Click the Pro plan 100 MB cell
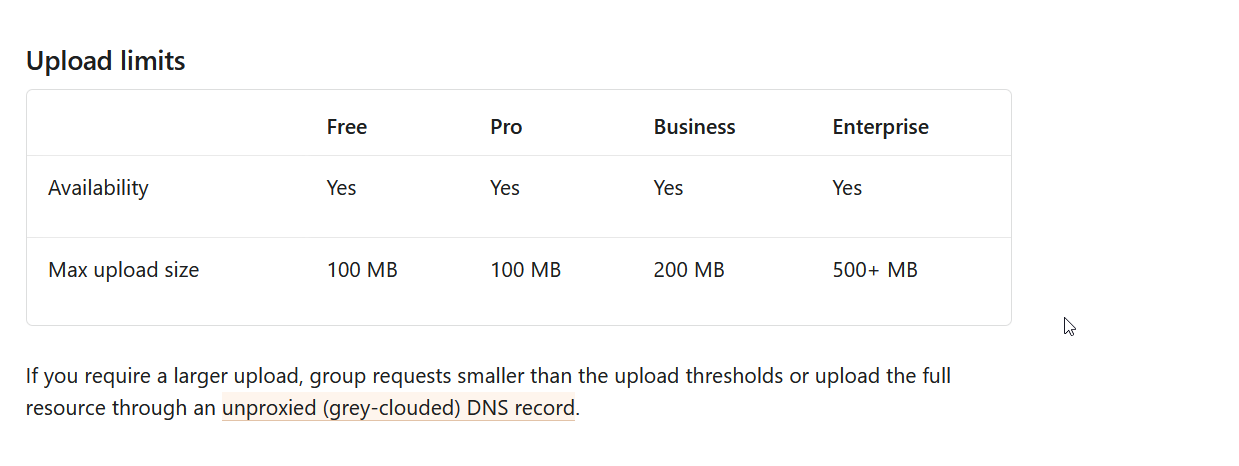Image resolution: width=1239 pixels, height=466 pixels. click(x=525, y=270)
